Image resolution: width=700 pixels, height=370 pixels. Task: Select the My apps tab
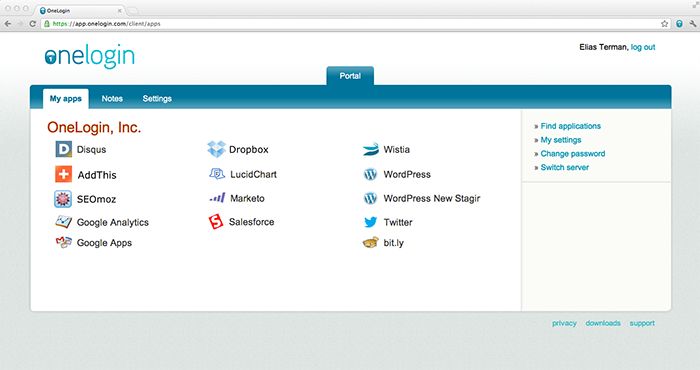click(66, 99)
